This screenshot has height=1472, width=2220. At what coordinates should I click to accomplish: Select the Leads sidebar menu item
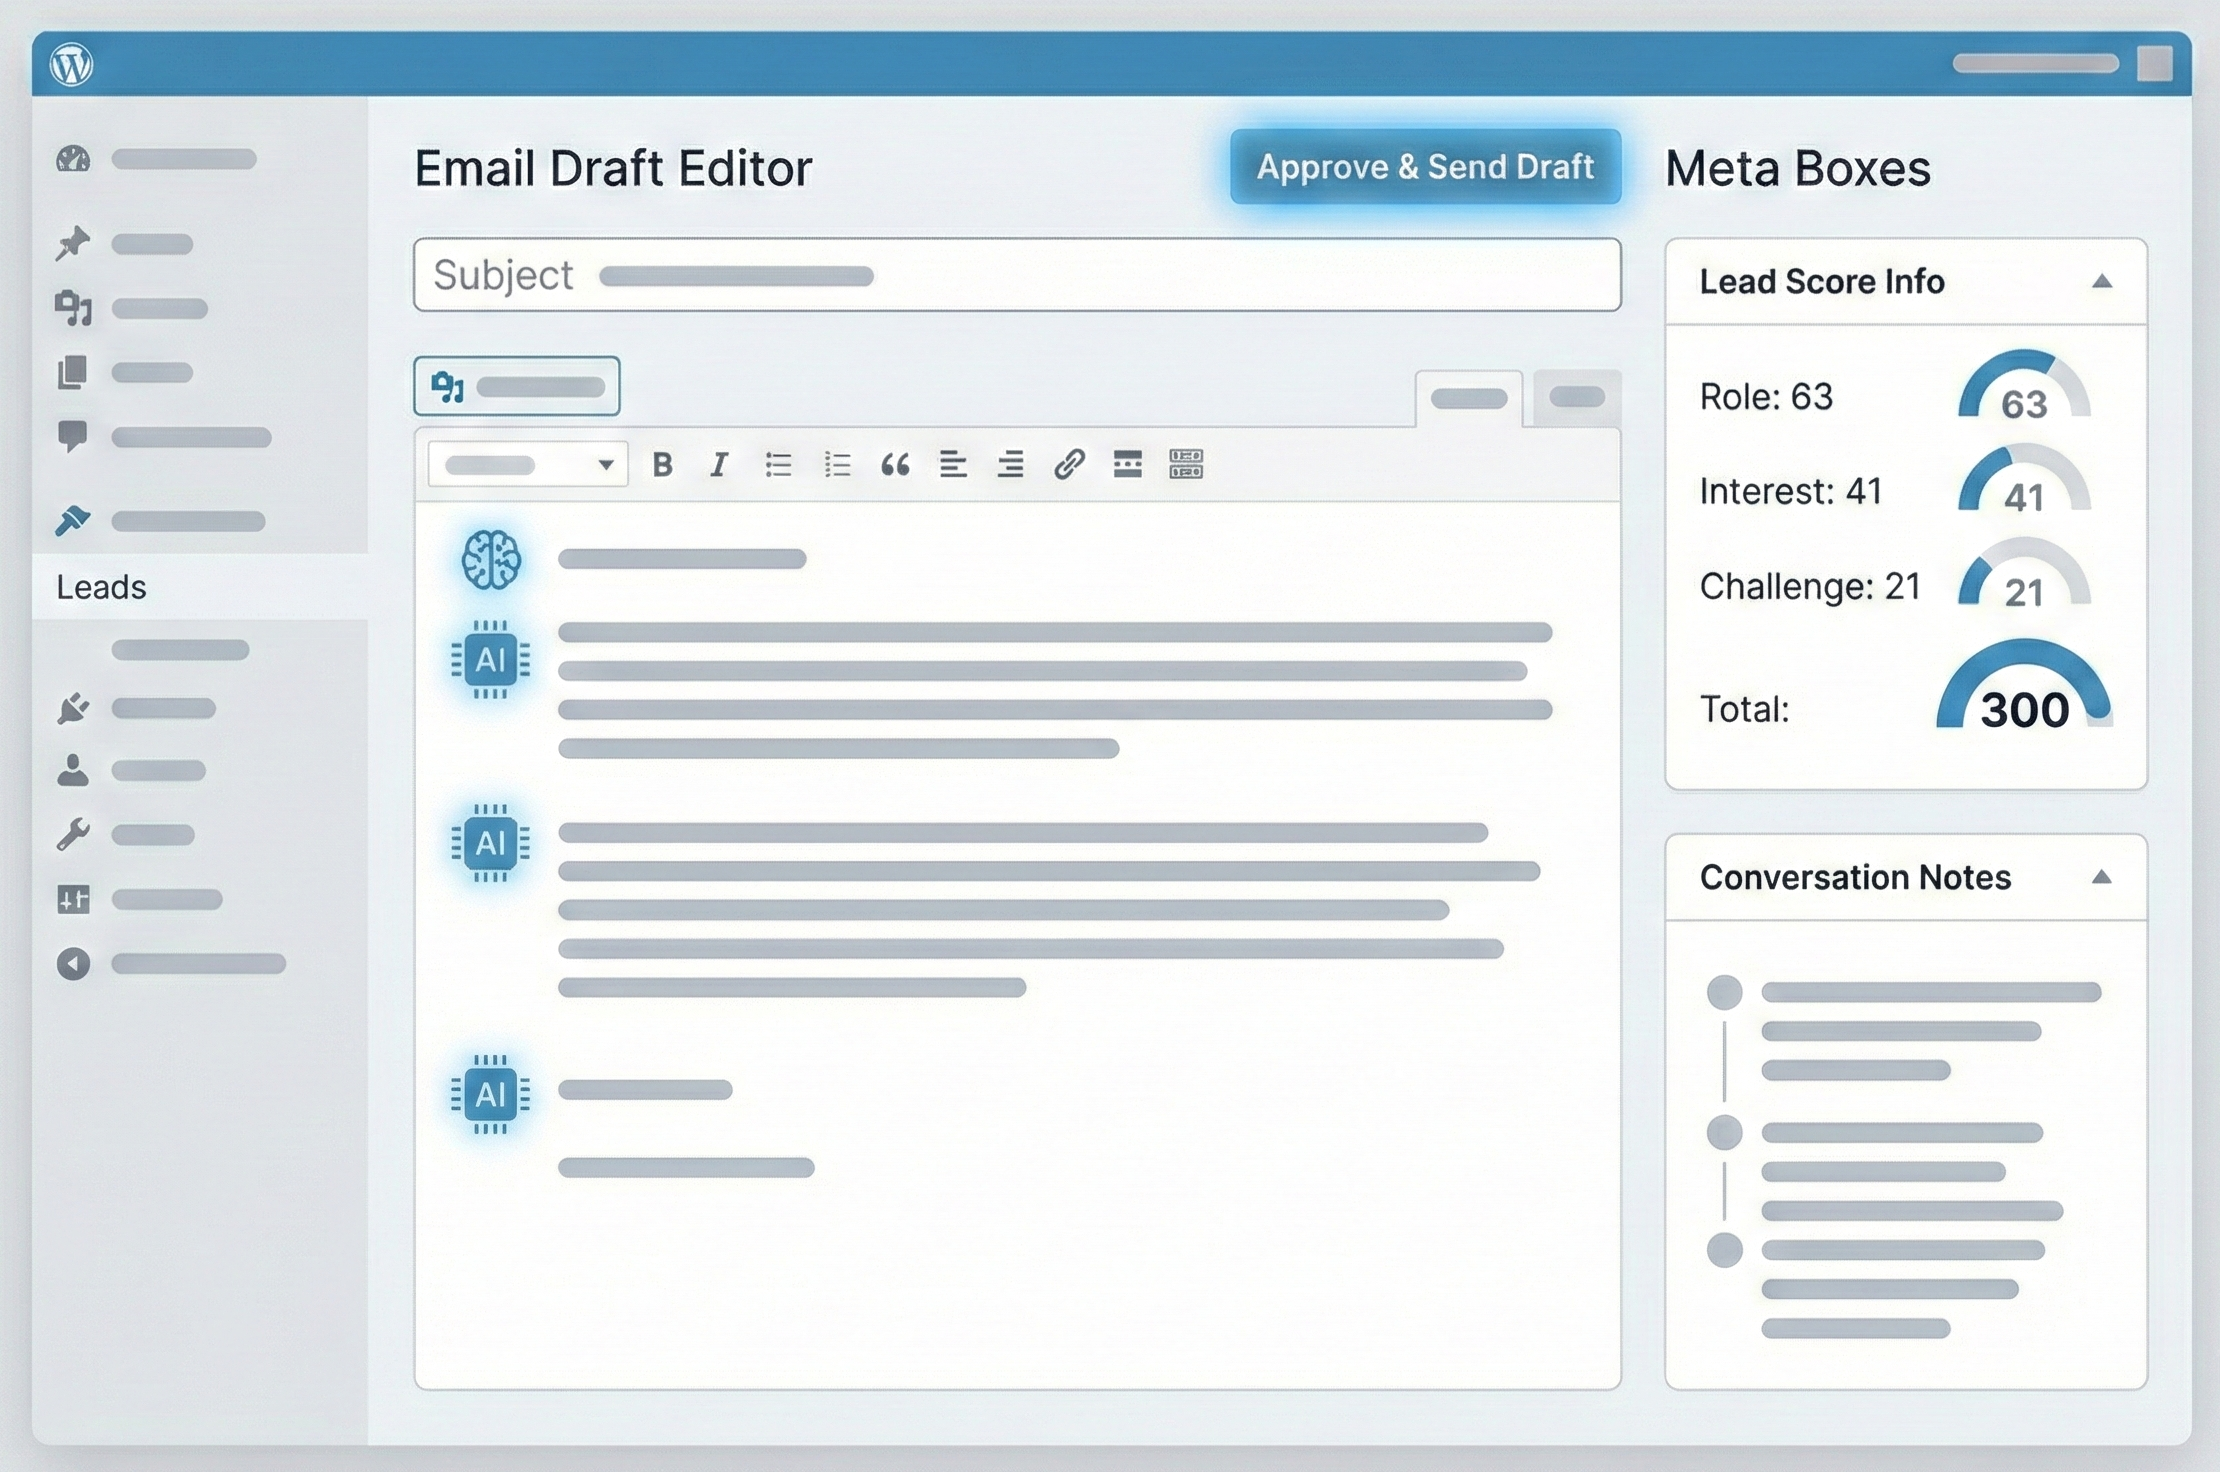point(102,587)
